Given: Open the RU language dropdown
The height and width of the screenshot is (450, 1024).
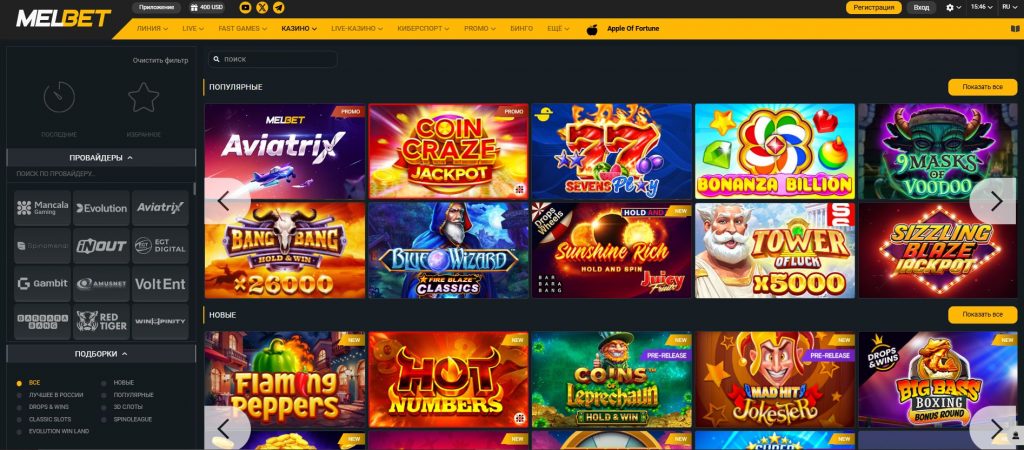Looking at the screenshot, I should pyautogui.click(x=1010, y=7).
